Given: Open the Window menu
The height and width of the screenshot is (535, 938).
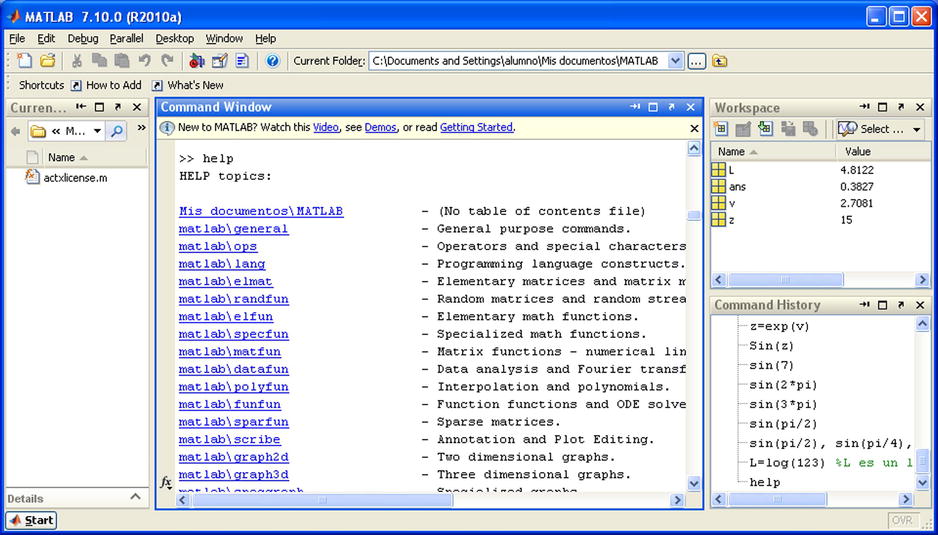Looking at the screenshot, I should pyautogui.click(x=224, y=38).
